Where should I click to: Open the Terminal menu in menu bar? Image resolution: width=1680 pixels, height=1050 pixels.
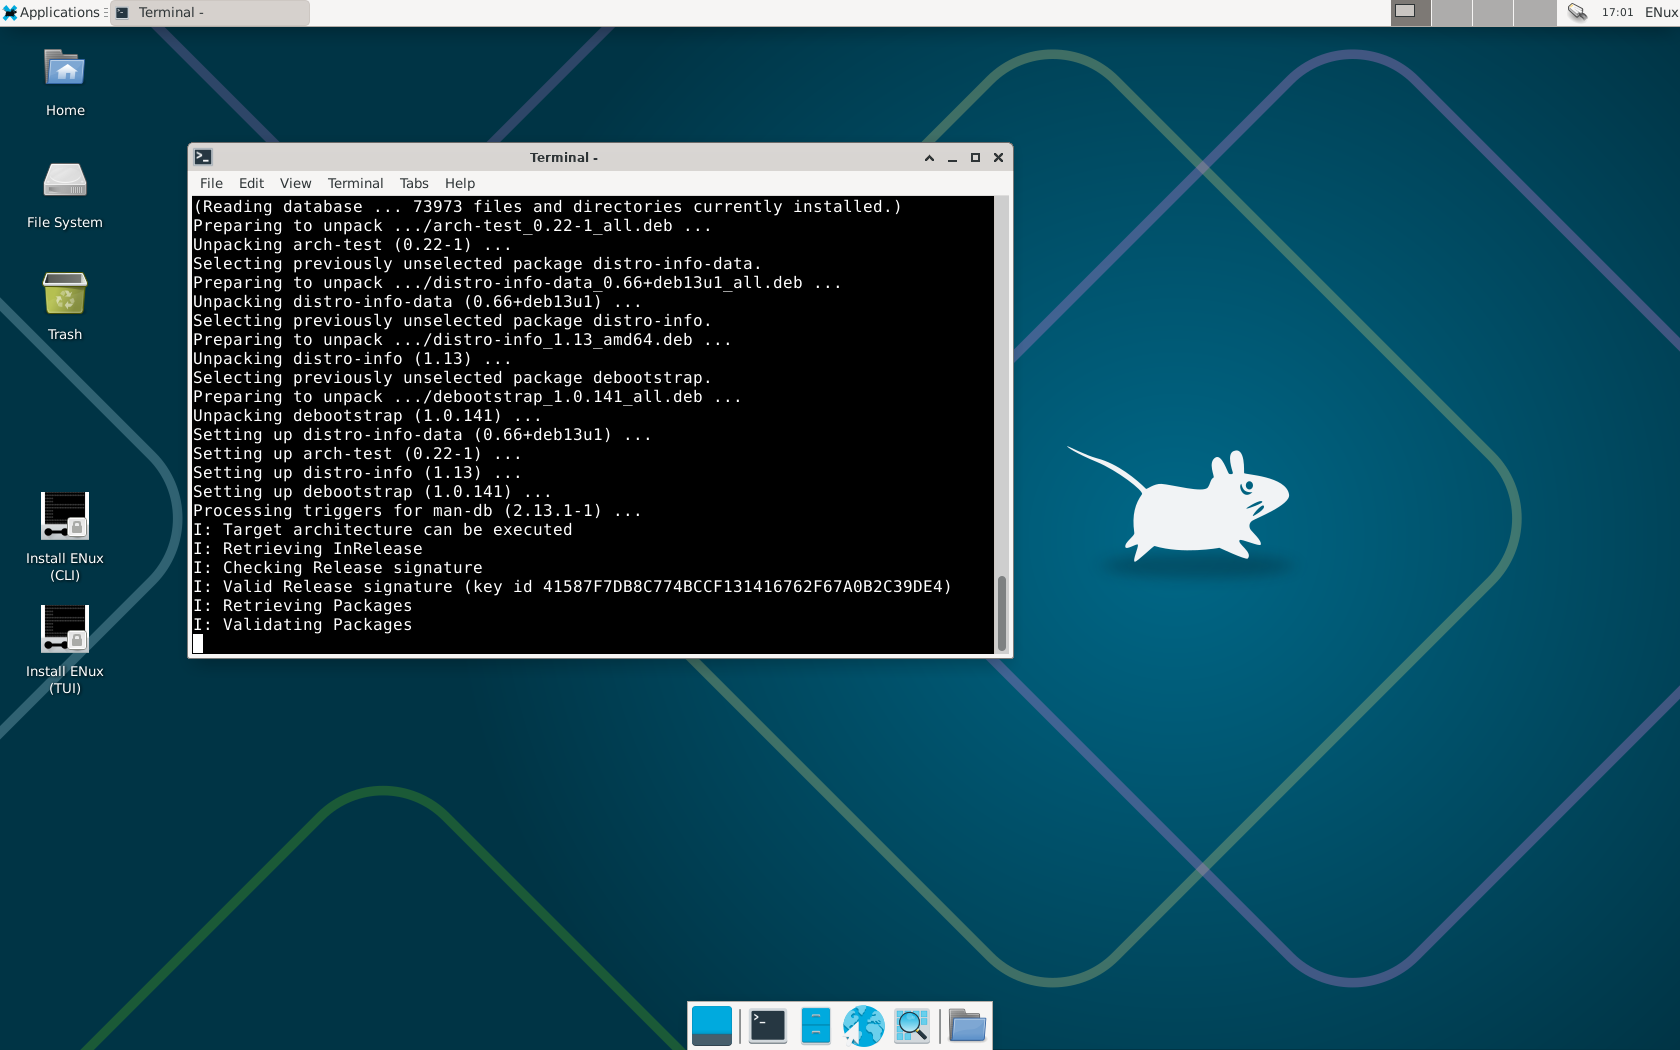click(x=355, y=183)
